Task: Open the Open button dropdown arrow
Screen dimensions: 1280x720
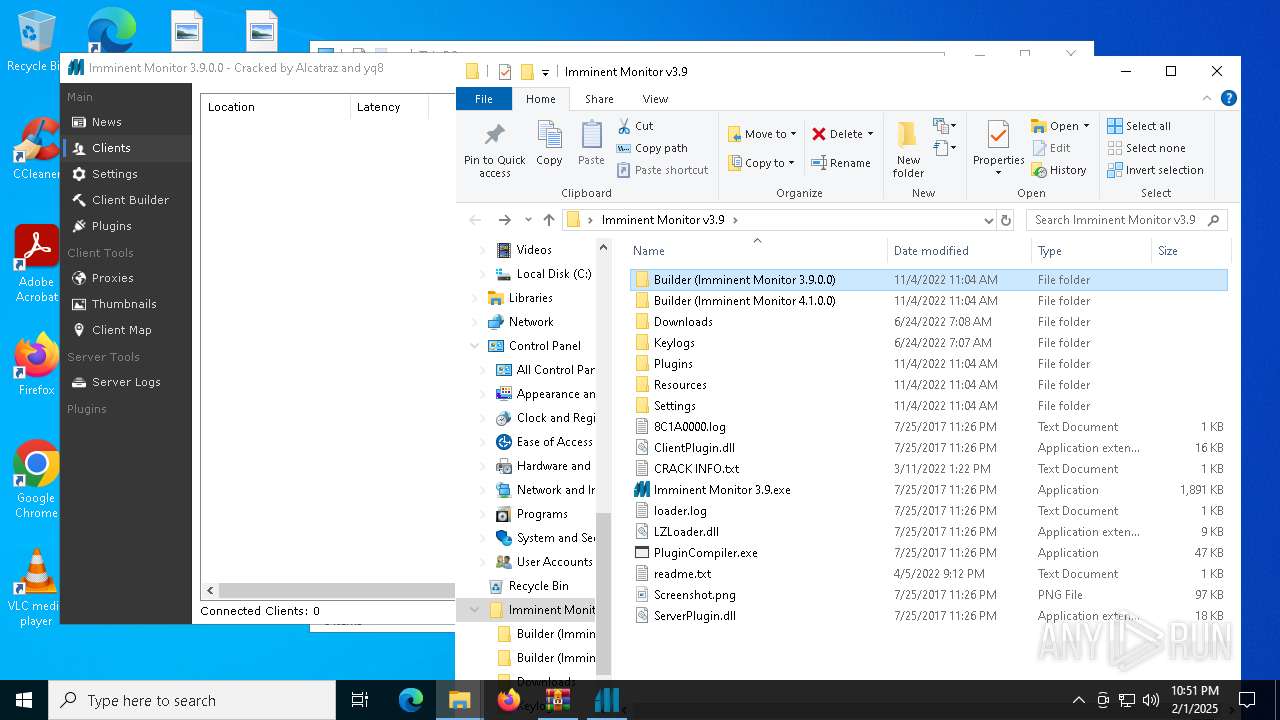Action: tap(1086, 126)
